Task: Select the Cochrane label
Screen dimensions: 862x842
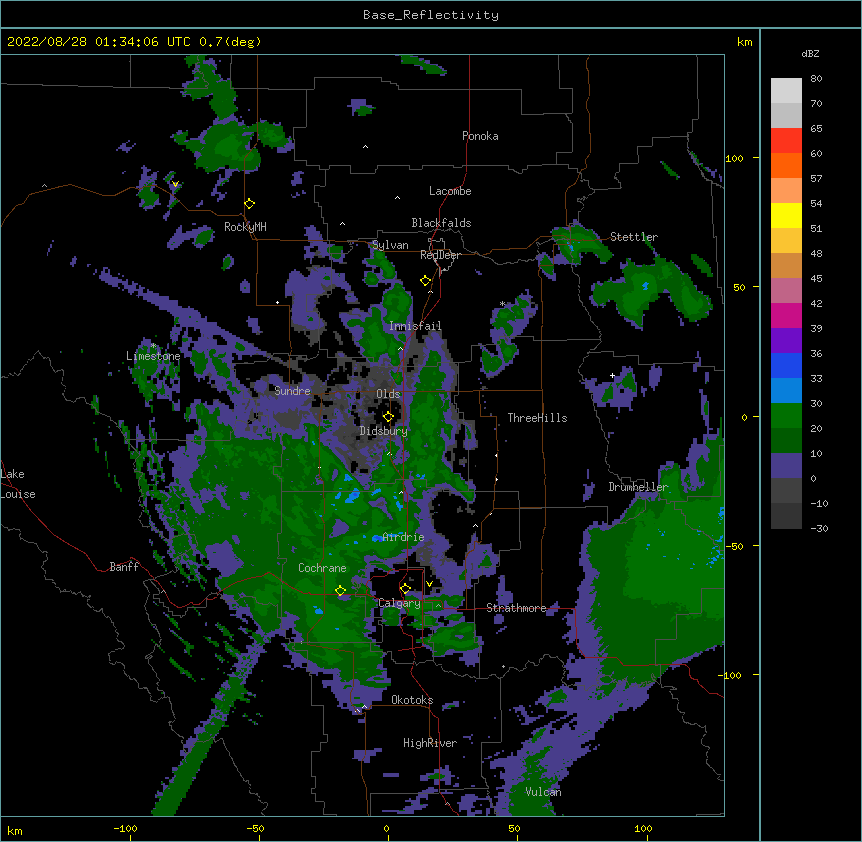Action: [x=322, y=568]
